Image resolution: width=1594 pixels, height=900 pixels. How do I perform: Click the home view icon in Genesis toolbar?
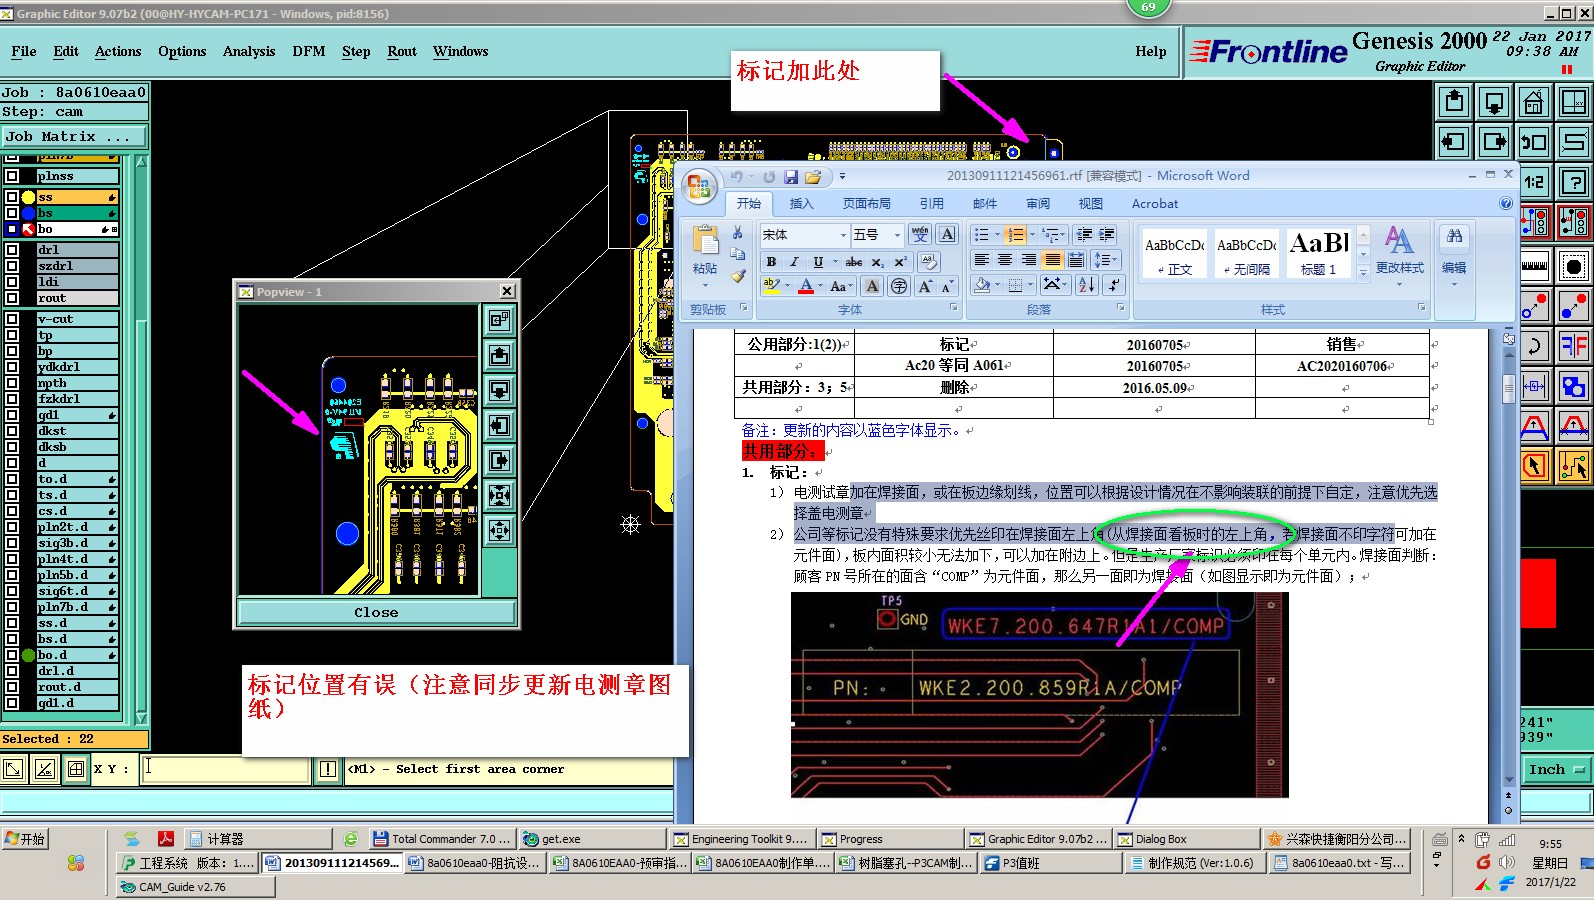[1534, 102]
